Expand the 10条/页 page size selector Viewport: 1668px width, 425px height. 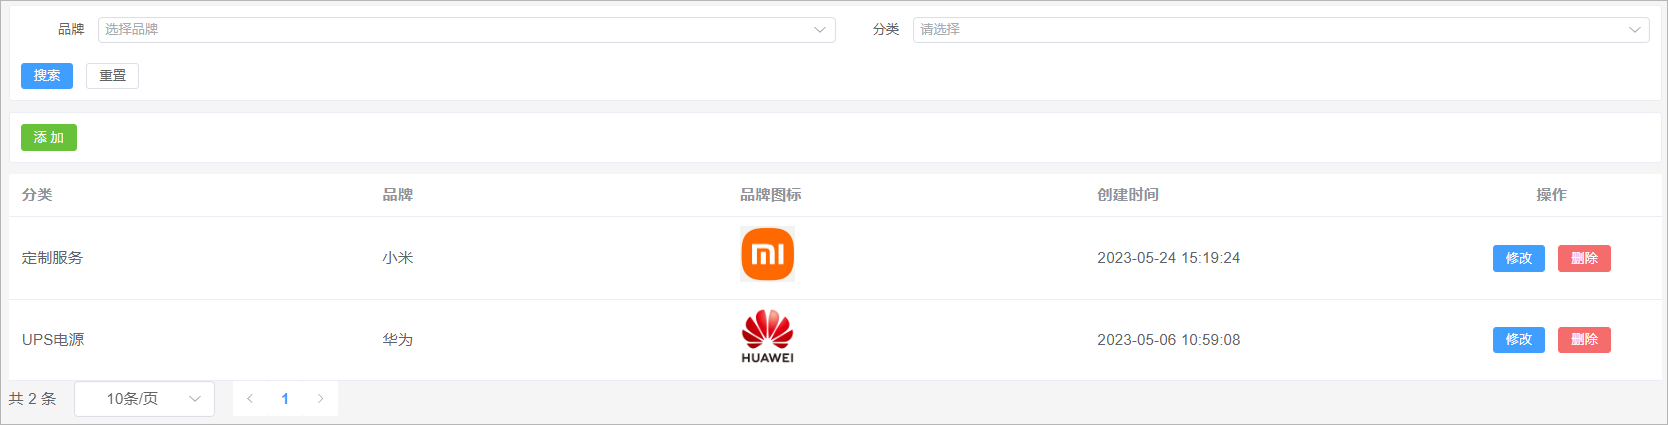coord(144,399)
